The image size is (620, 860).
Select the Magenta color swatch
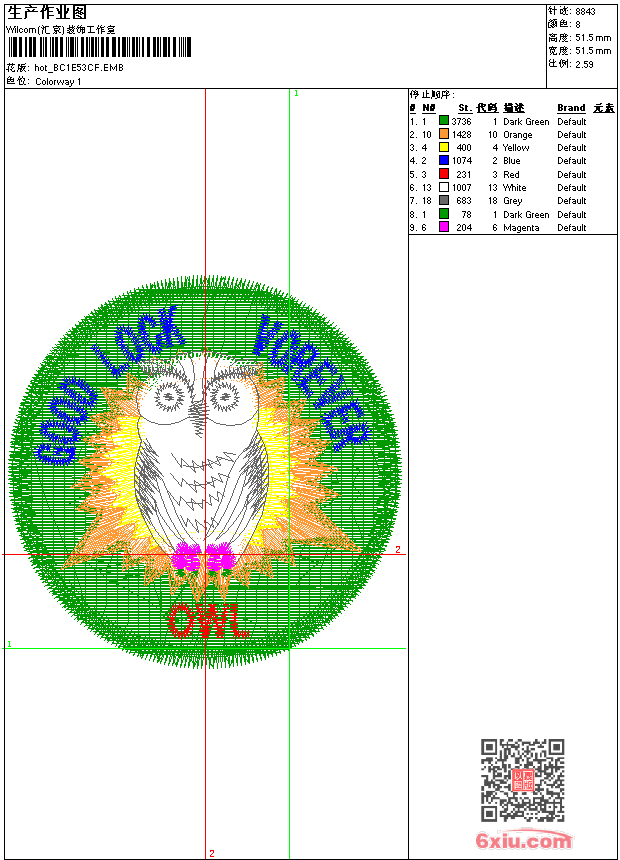pyautogui.click(x=444, y=227)
